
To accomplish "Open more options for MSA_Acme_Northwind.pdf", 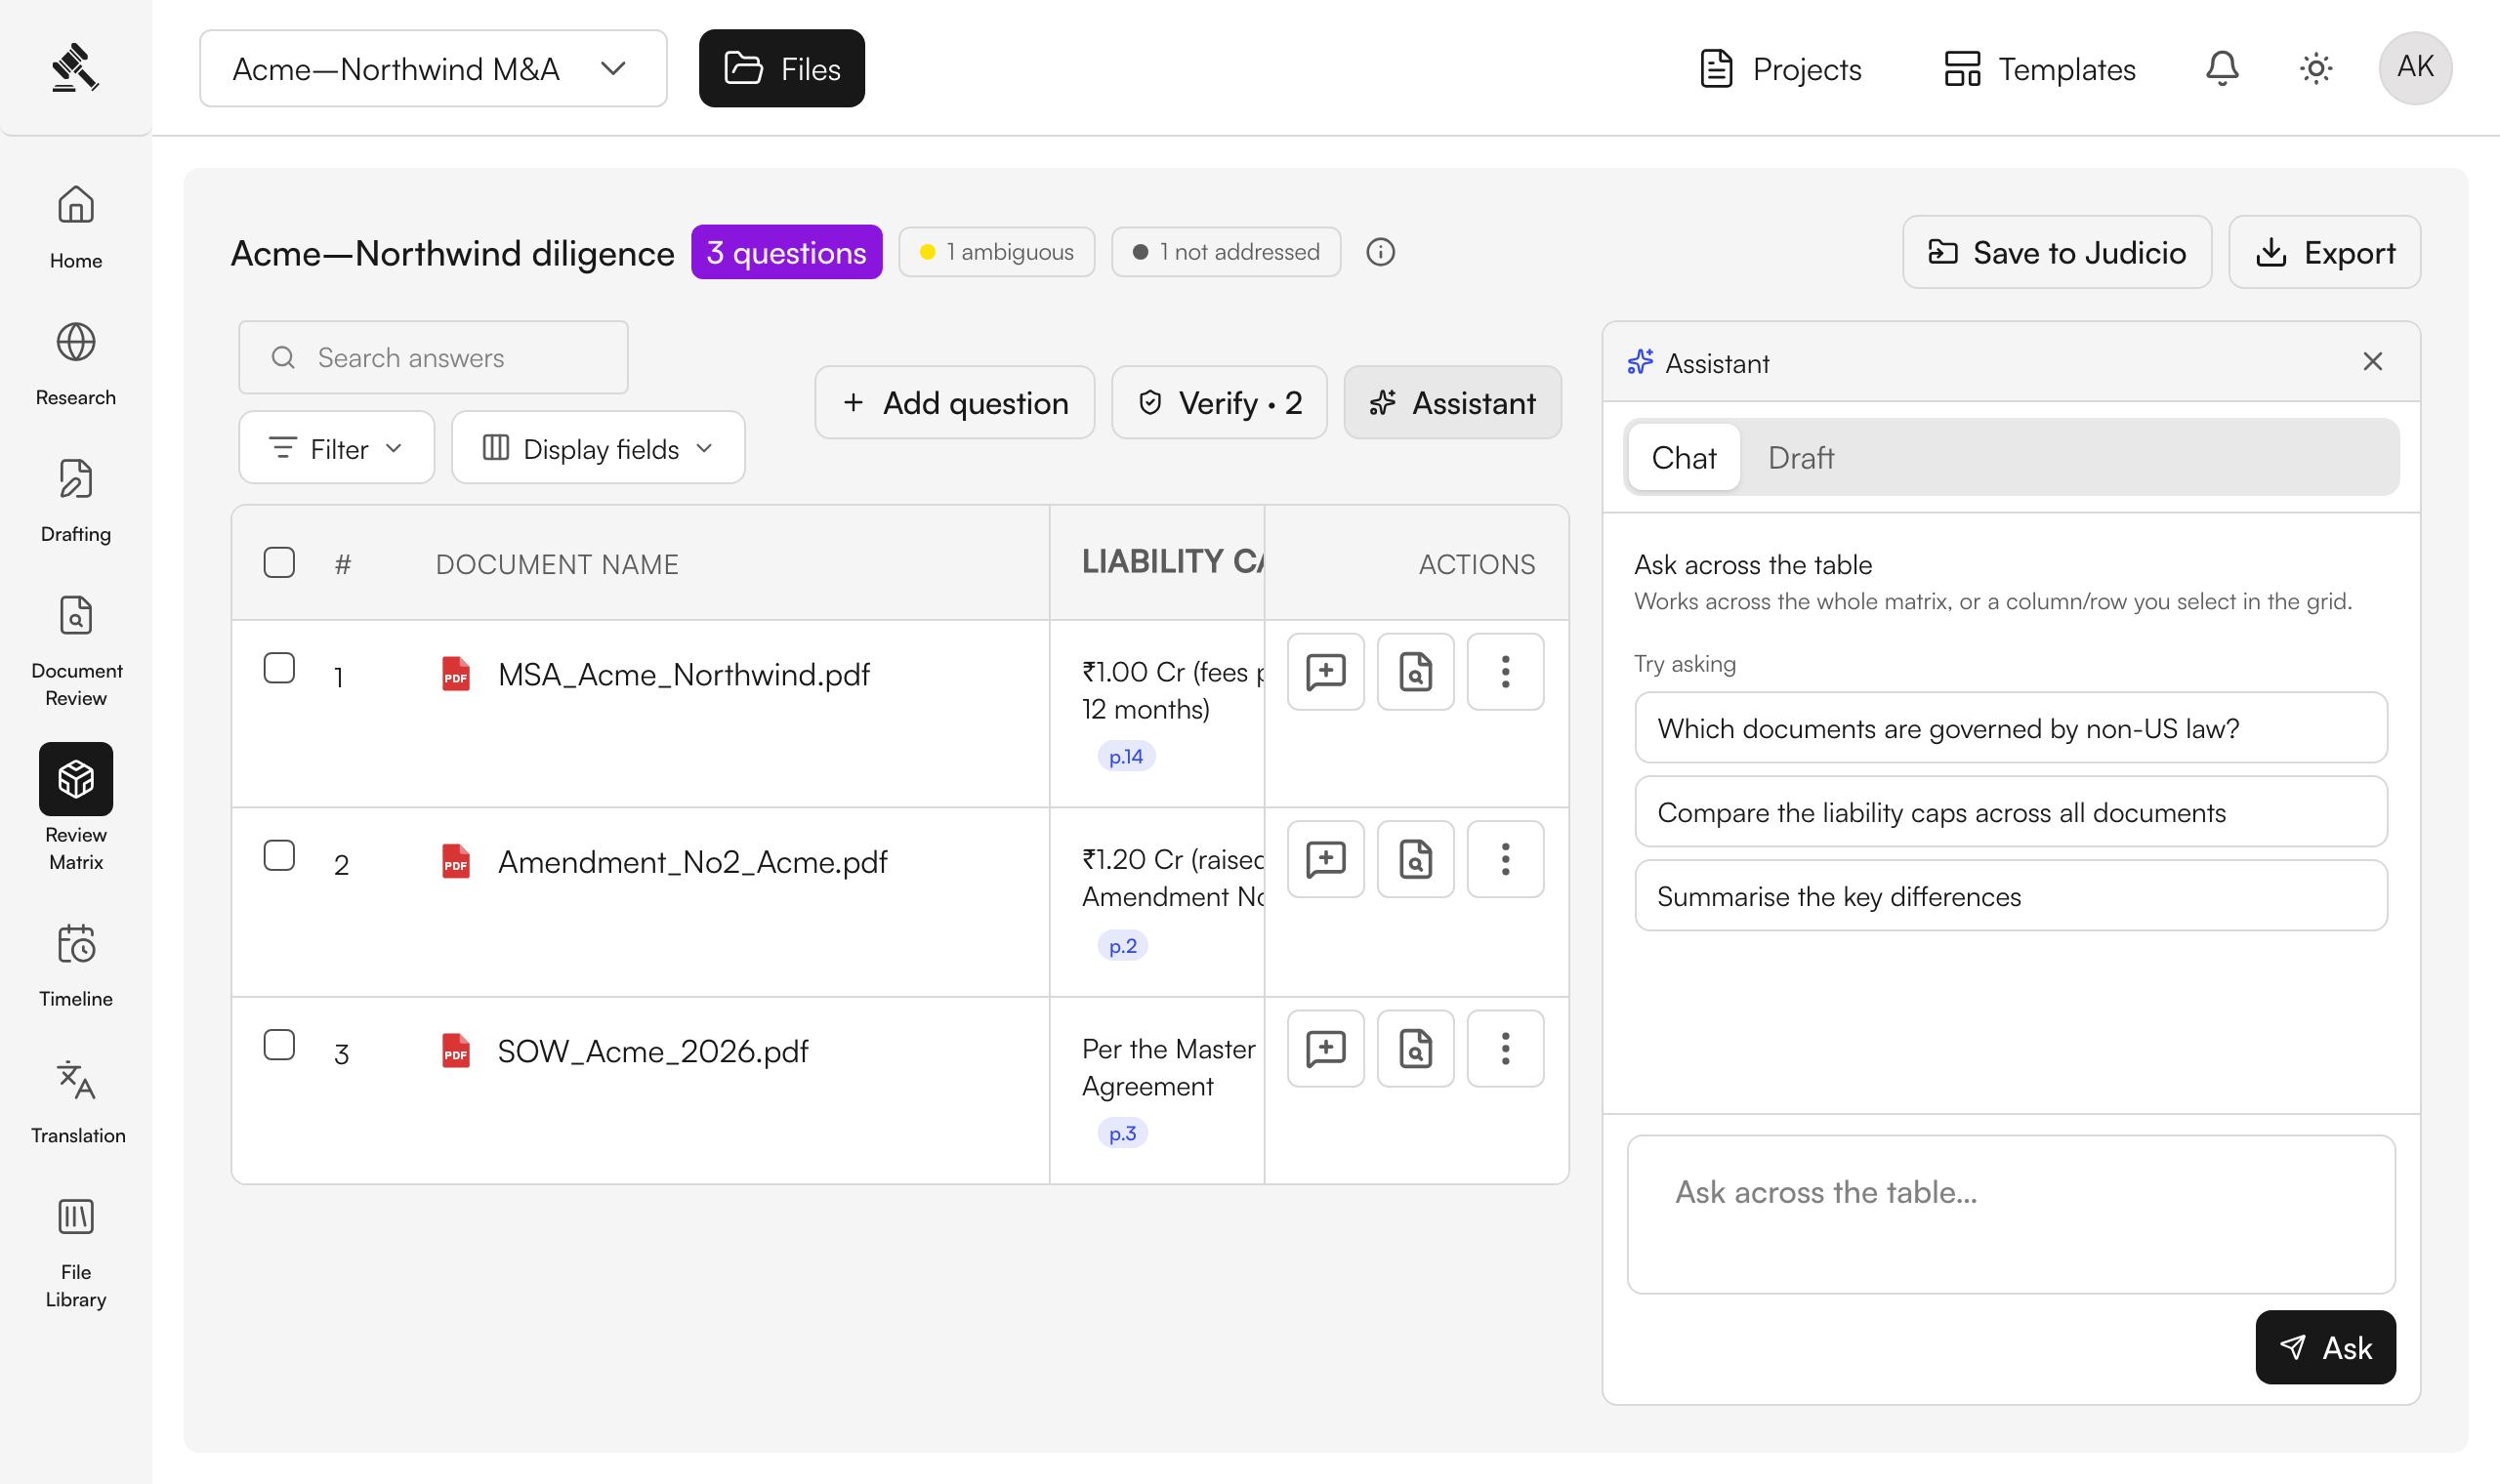I will (1505, 671).
